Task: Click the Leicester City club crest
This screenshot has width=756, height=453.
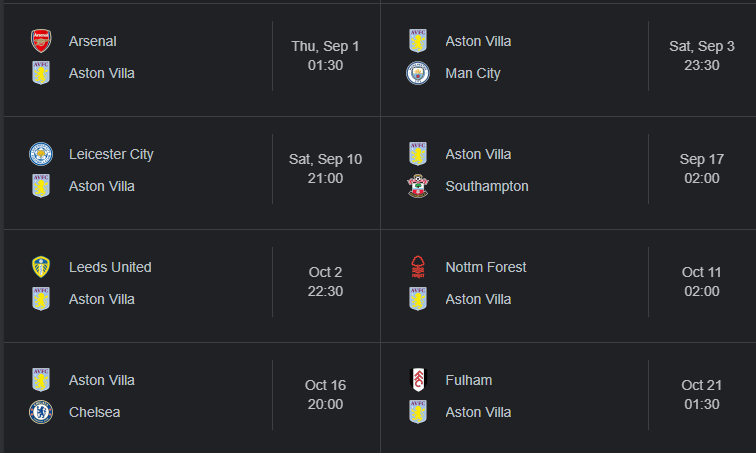Action: point(41,154)
